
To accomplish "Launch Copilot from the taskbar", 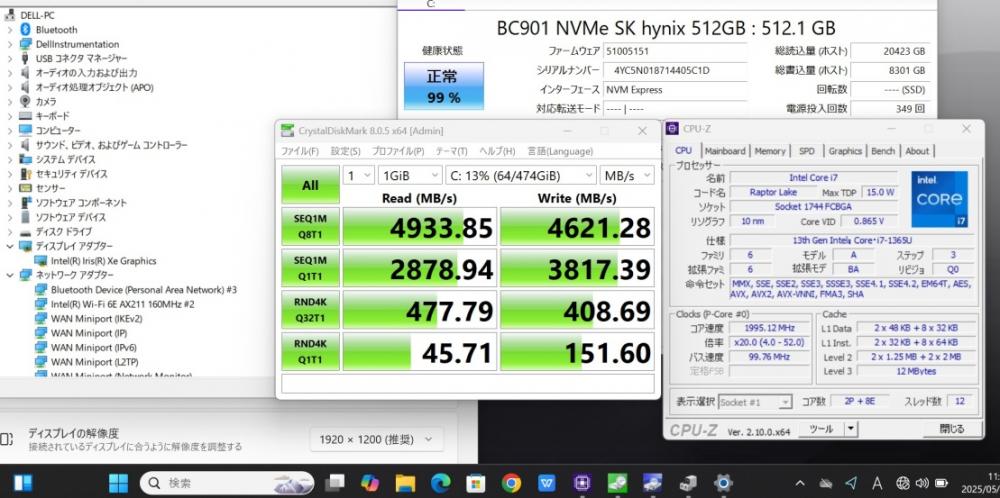I will [x=369, y=483].
